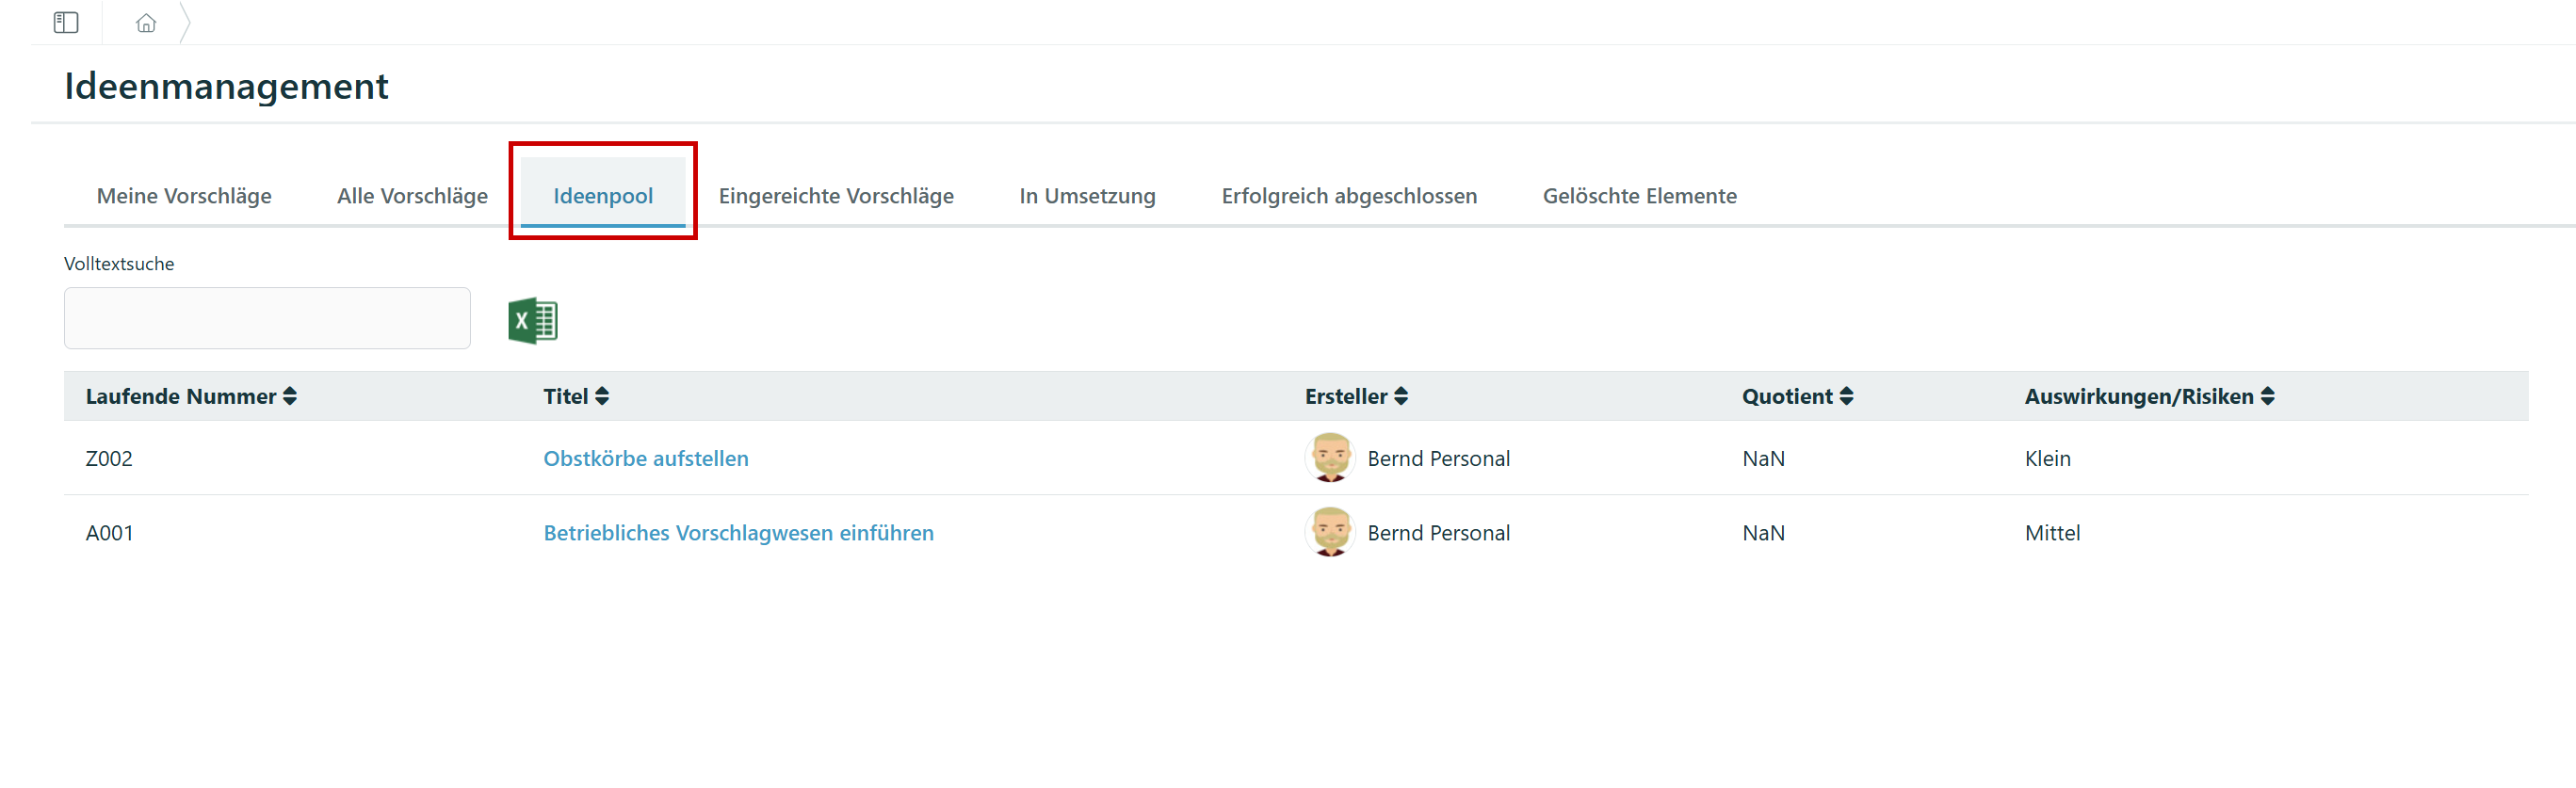The image size is (2576, 788).
Task: Click the Z002 number cell
Action: pyautogui.click(x=109, y=458)
